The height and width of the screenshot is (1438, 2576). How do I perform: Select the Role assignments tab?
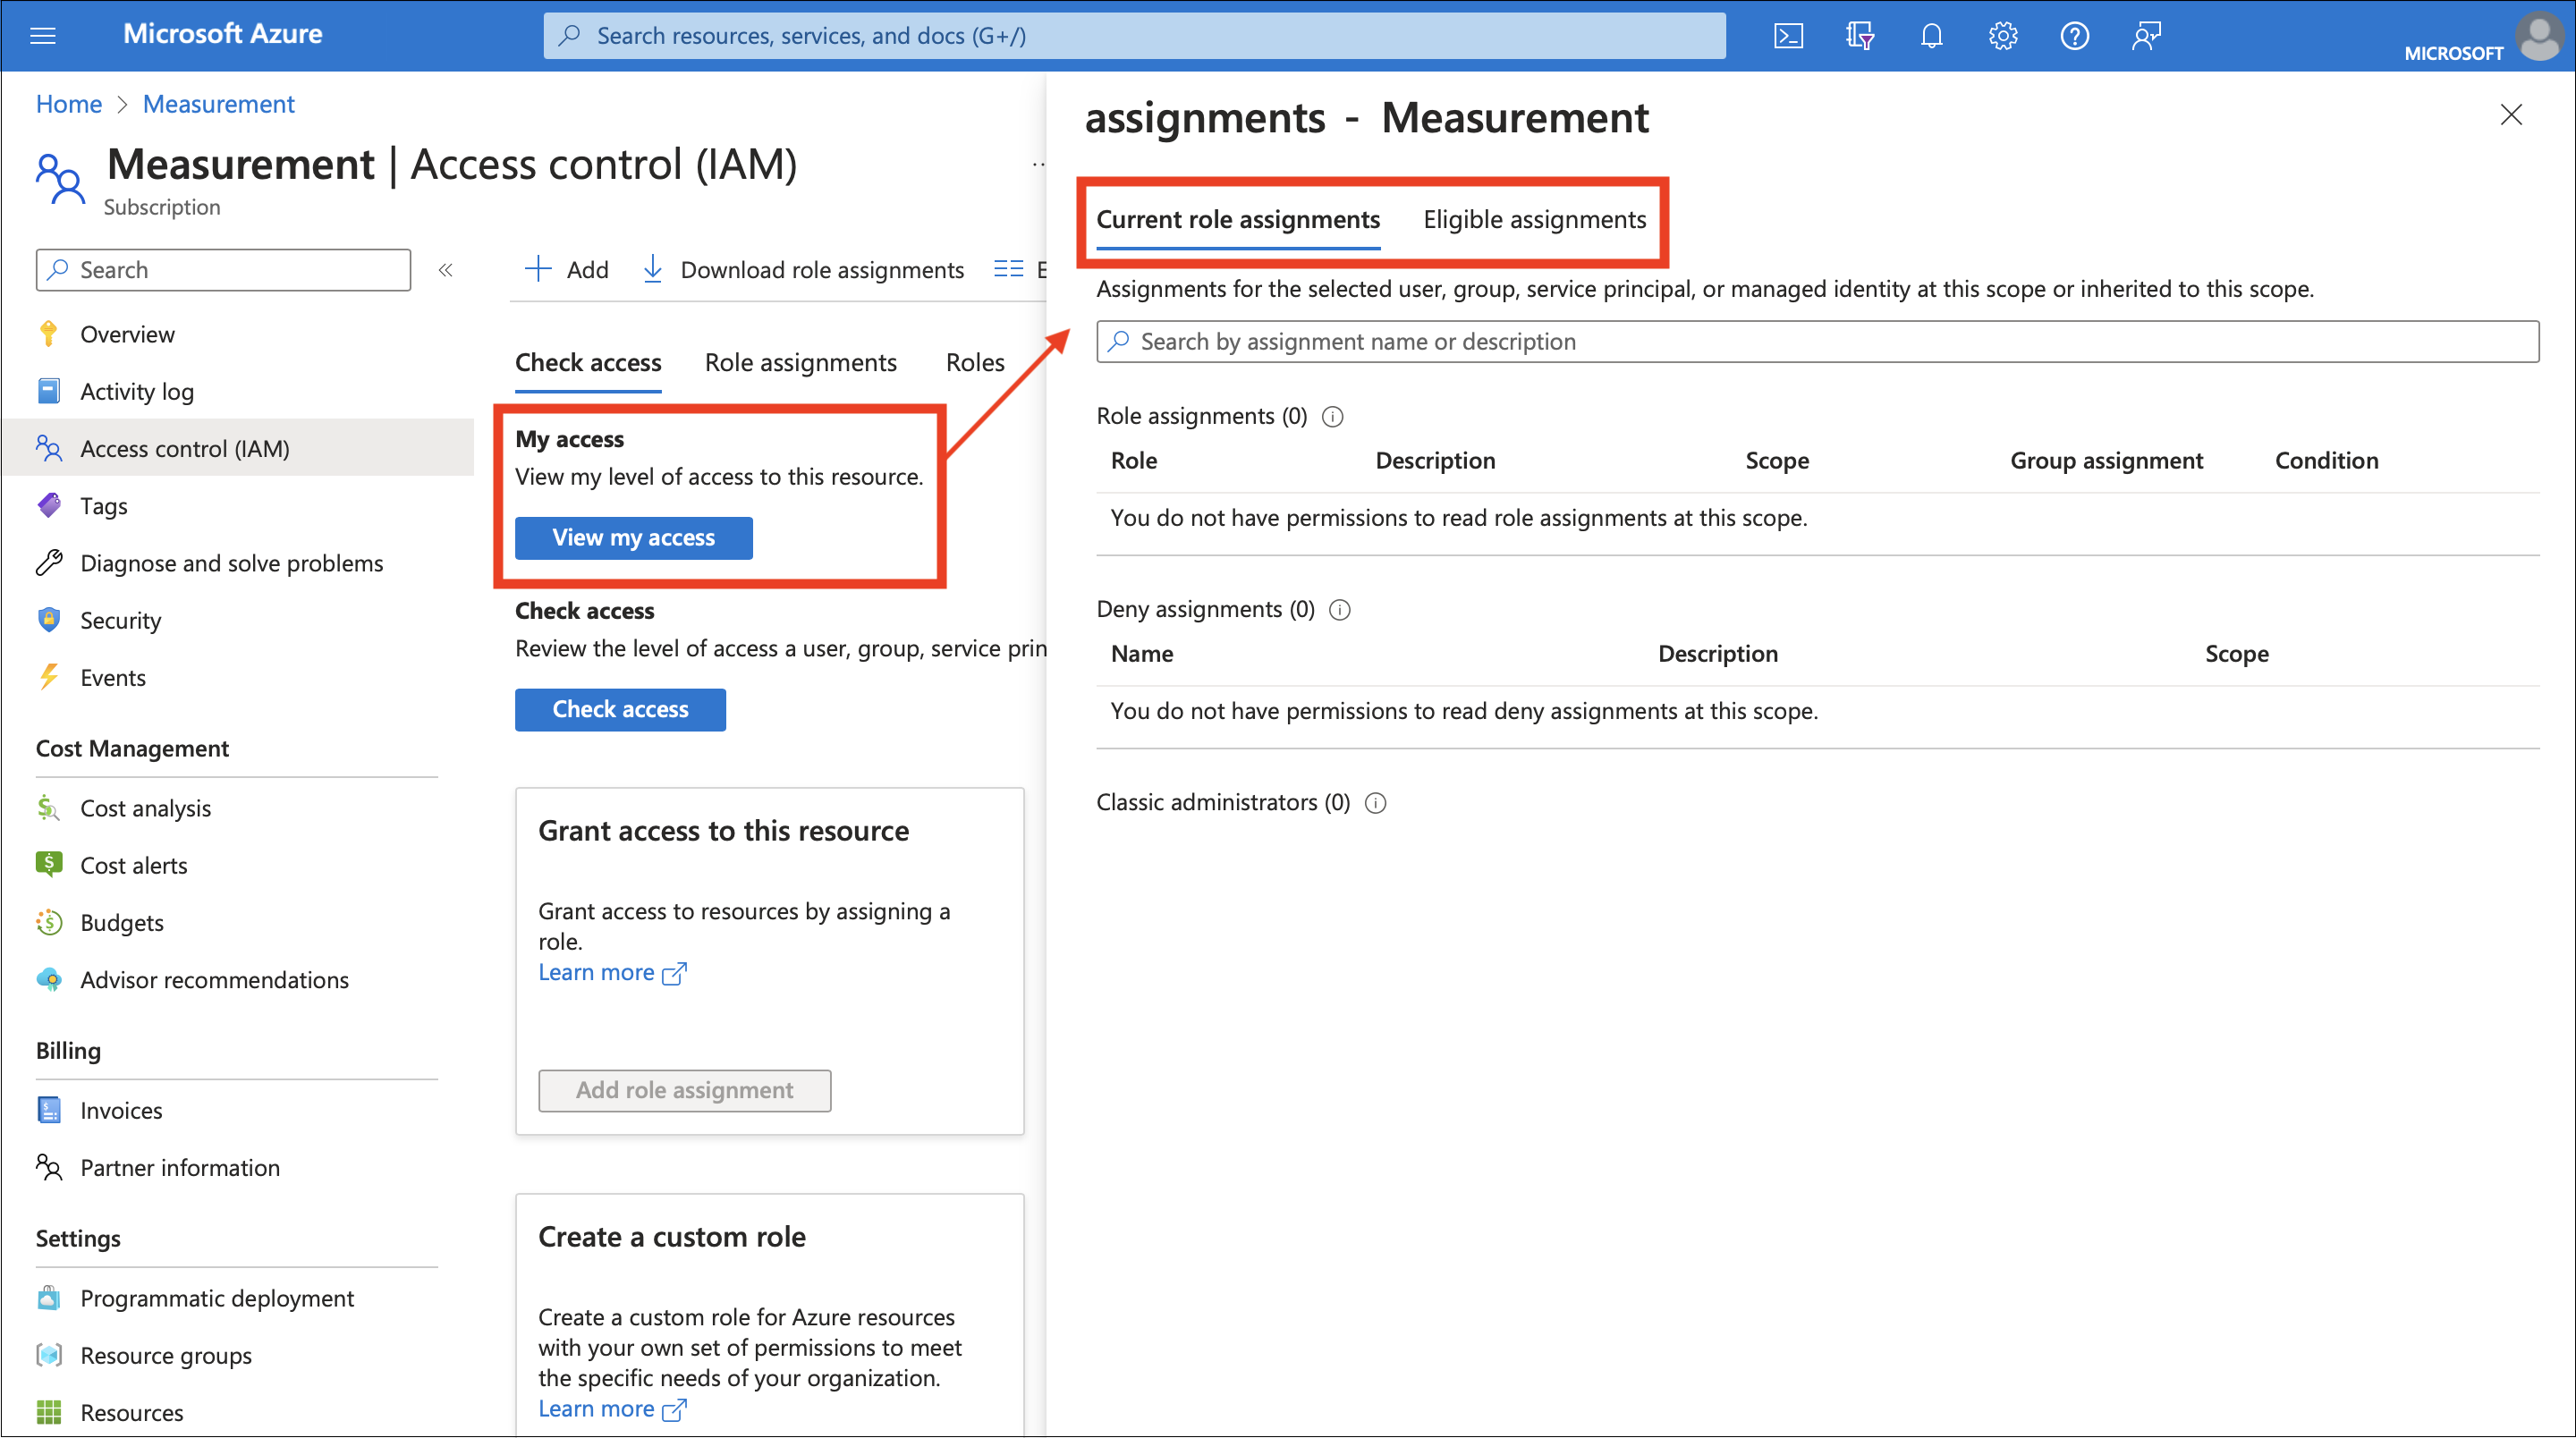click(800, 362)
